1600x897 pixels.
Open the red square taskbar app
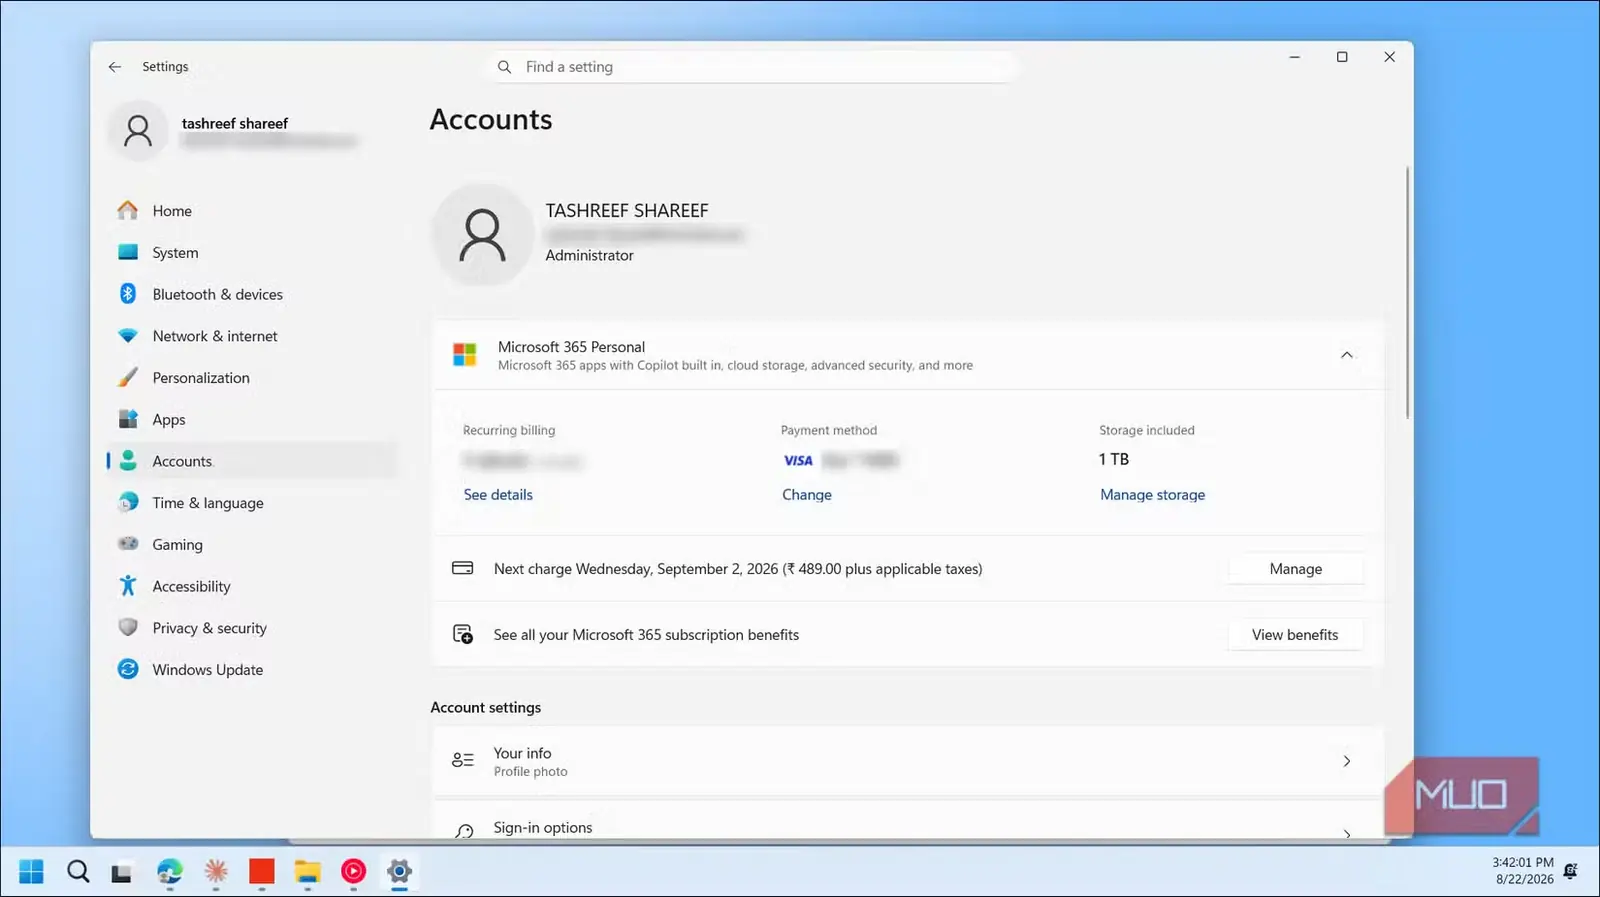click(x=262, y=872)
